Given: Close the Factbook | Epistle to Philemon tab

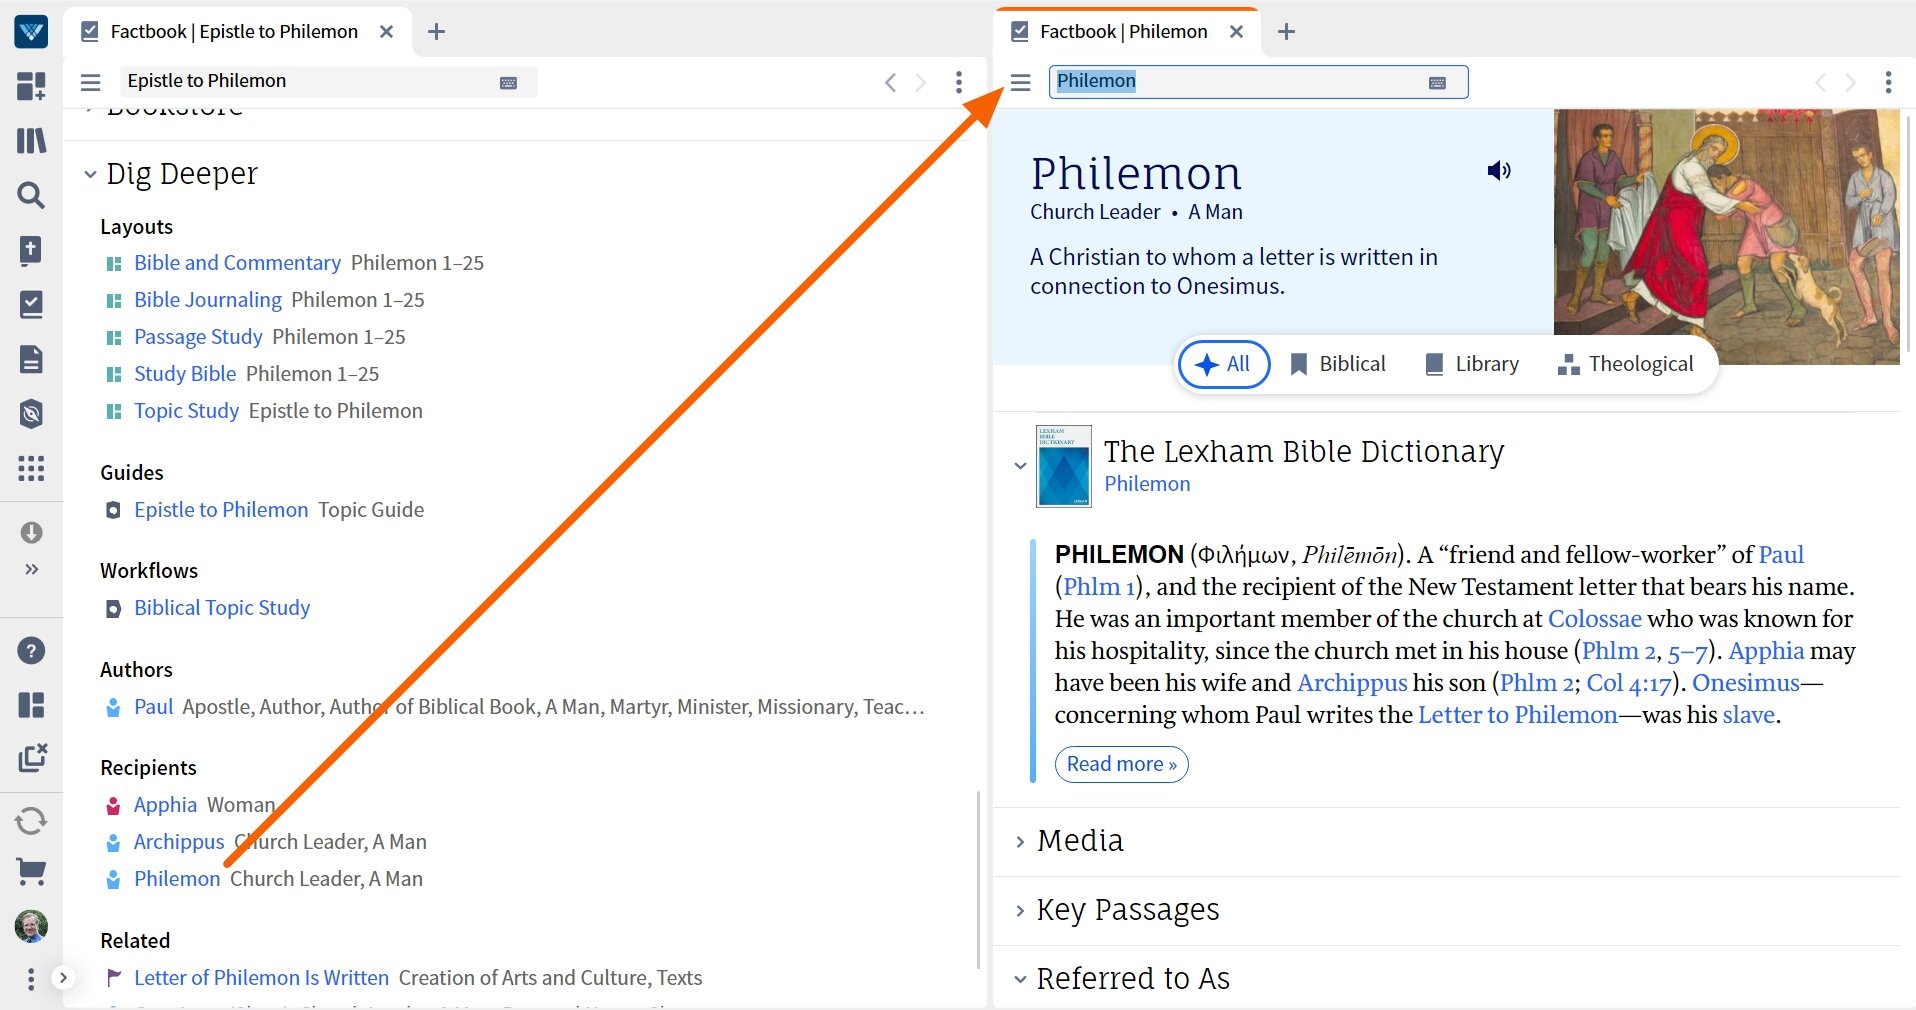Looking at the screenshot, I should pos(387,32).
